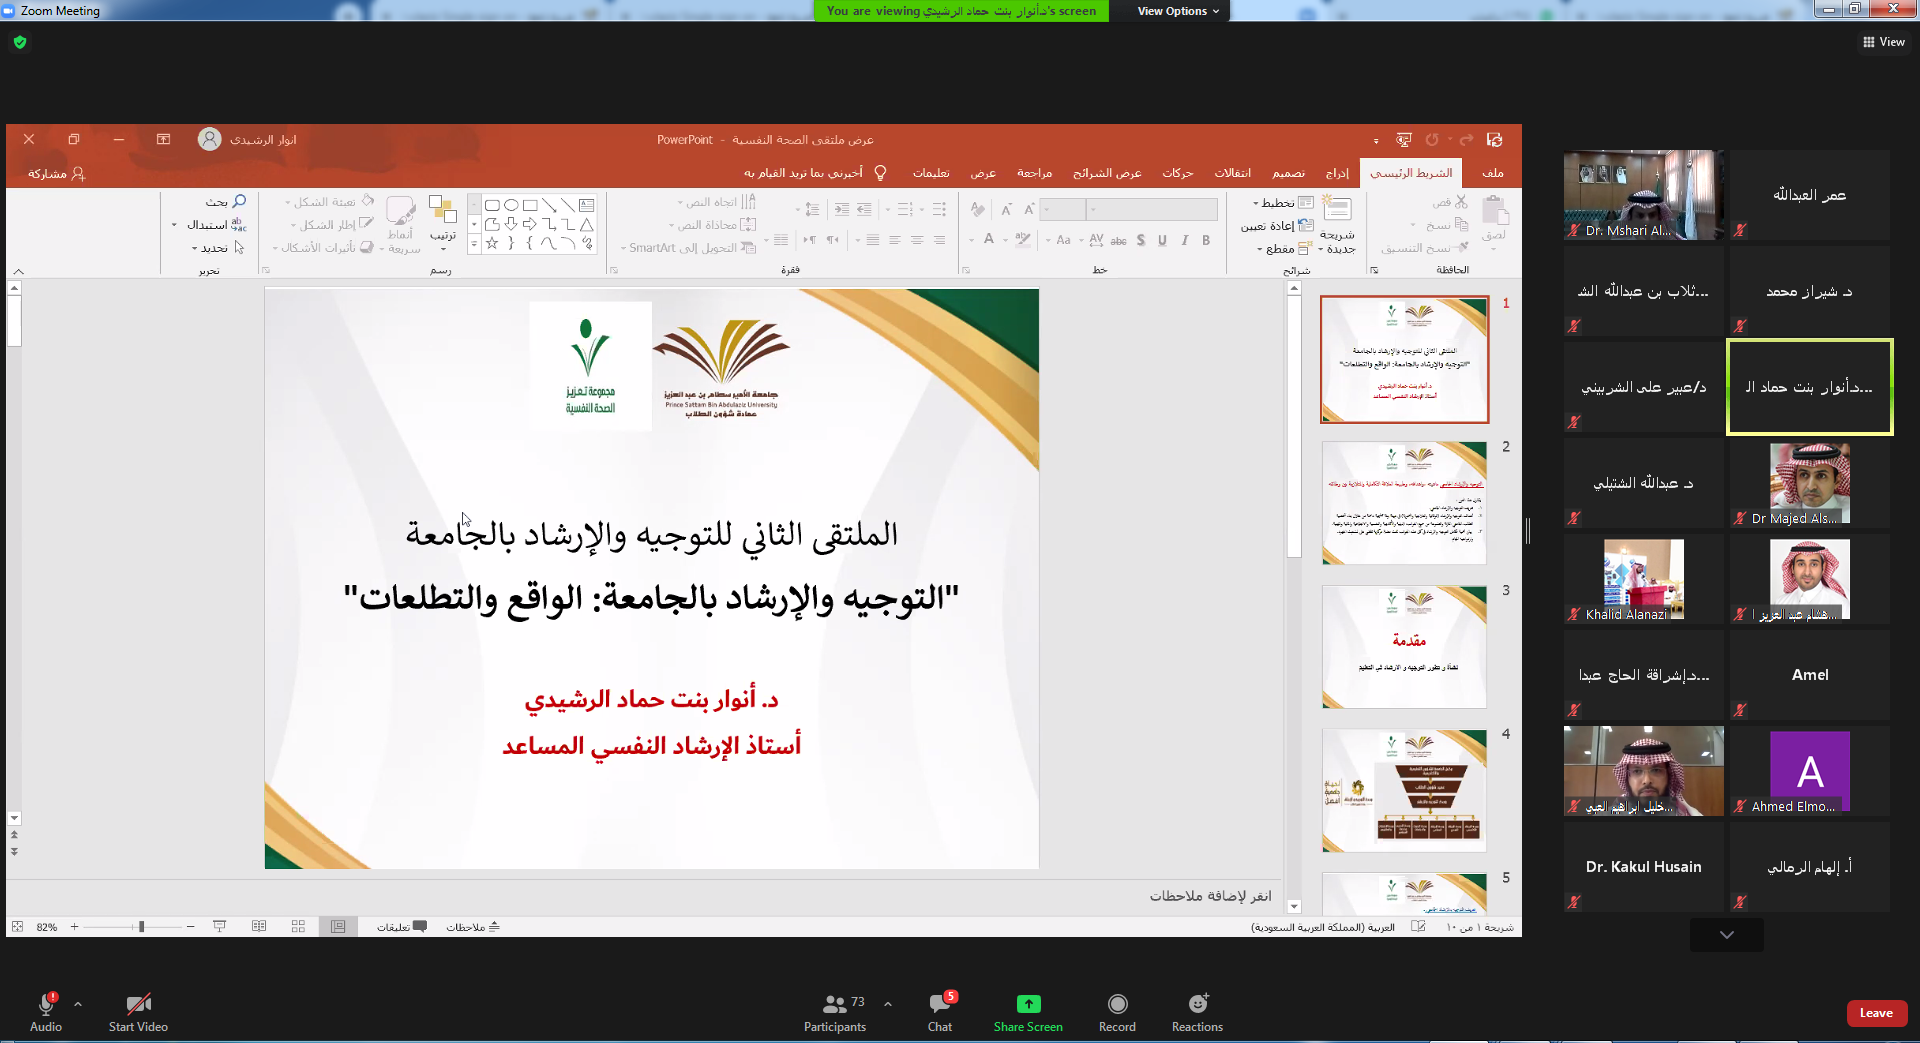This screenshot has width=1920, height=1043.
Task: Open the Zoom Reactions menu
Action: point(1197,1004)
